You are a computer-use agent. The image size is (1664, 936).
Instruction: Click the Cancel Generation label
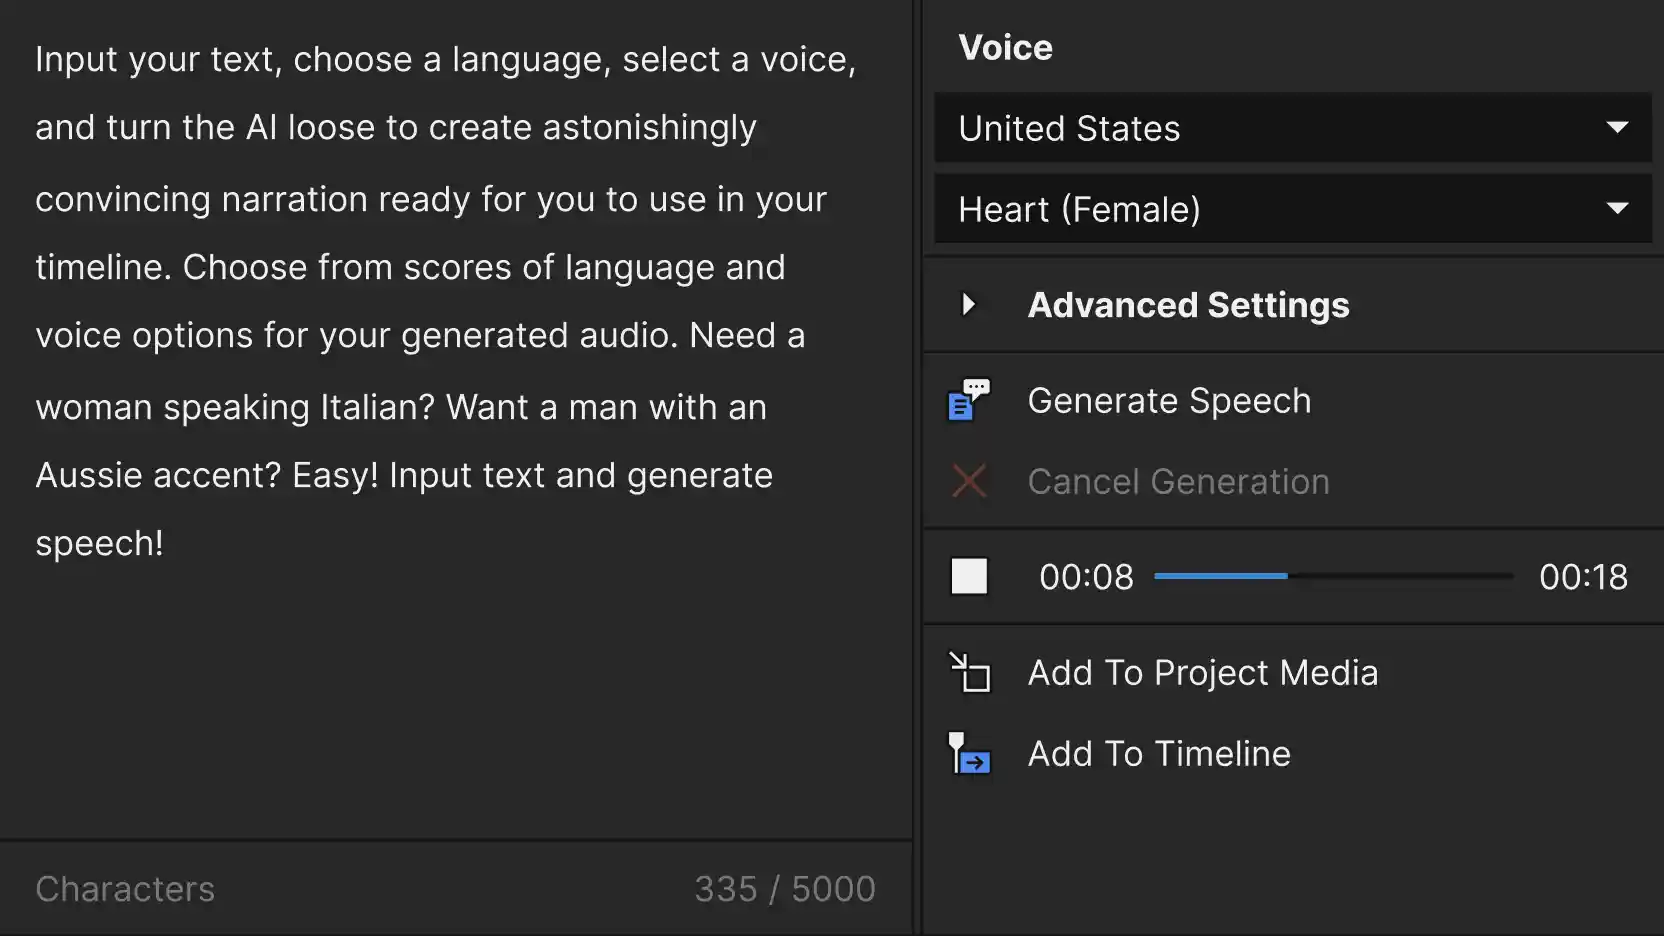[x=1178, y=482]
